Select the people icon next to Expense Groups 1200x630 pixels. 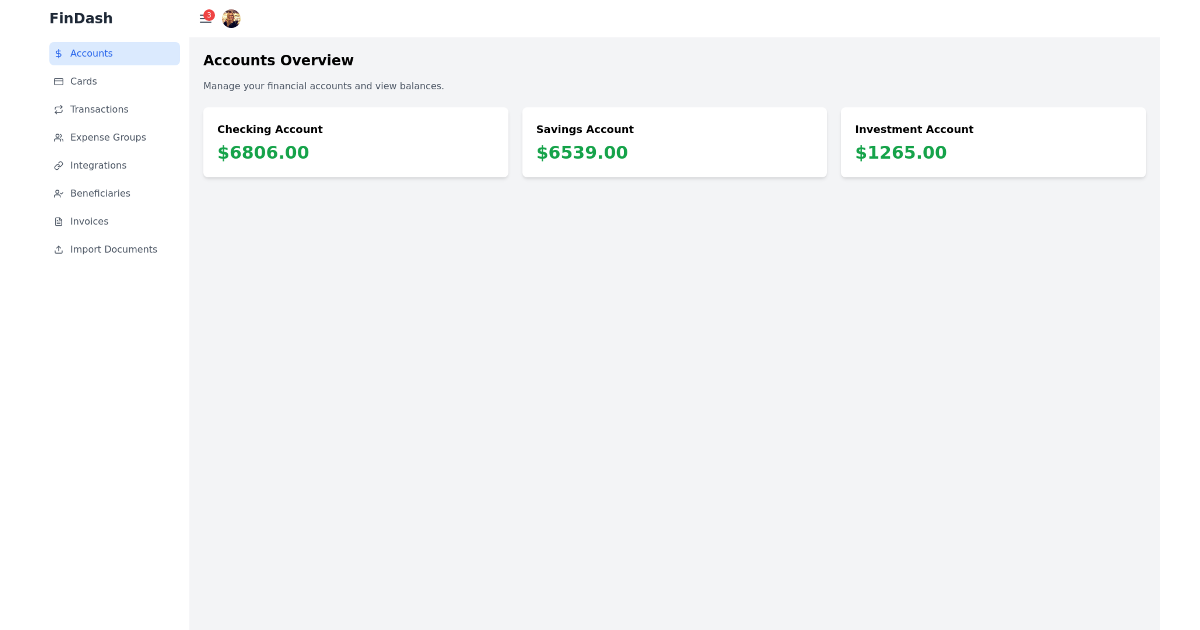tap(59, 137)
